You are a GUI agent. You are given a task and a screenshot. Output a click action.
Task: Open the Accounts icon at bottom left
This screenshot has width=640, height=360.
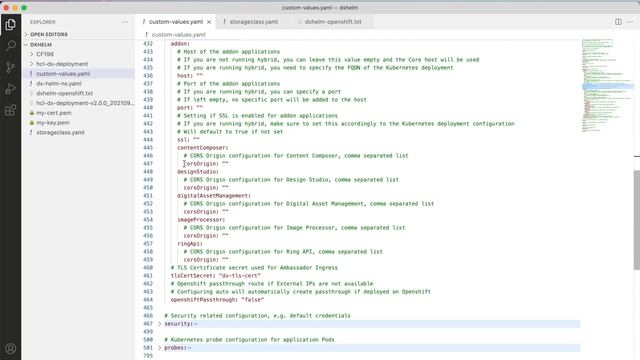pos(11,348)
